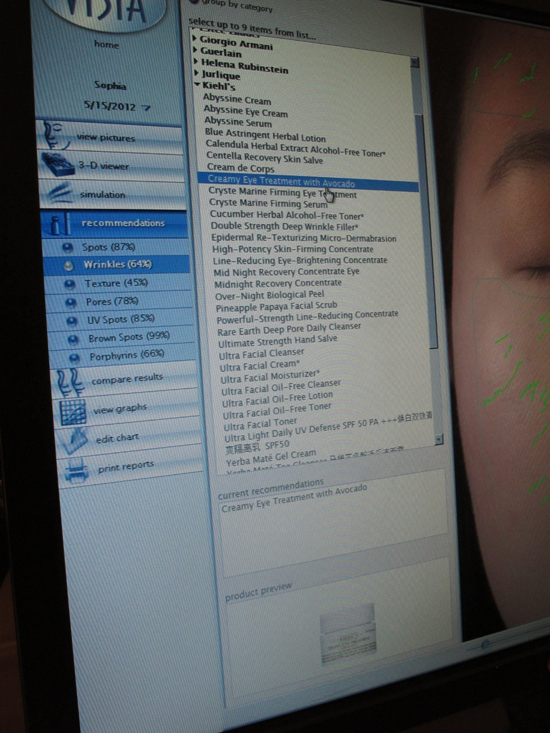550x733 pixels.
Task: Expand the Helena Rubinstein brand group
Action: (196, 61)
